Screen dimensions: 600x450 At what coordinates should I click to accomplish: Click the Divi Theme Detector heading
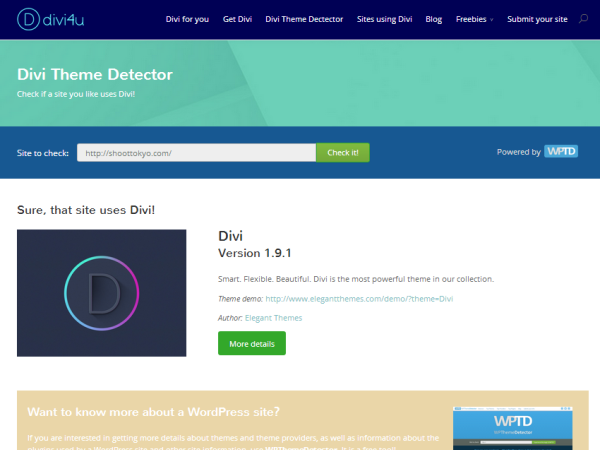coord(95,75)
